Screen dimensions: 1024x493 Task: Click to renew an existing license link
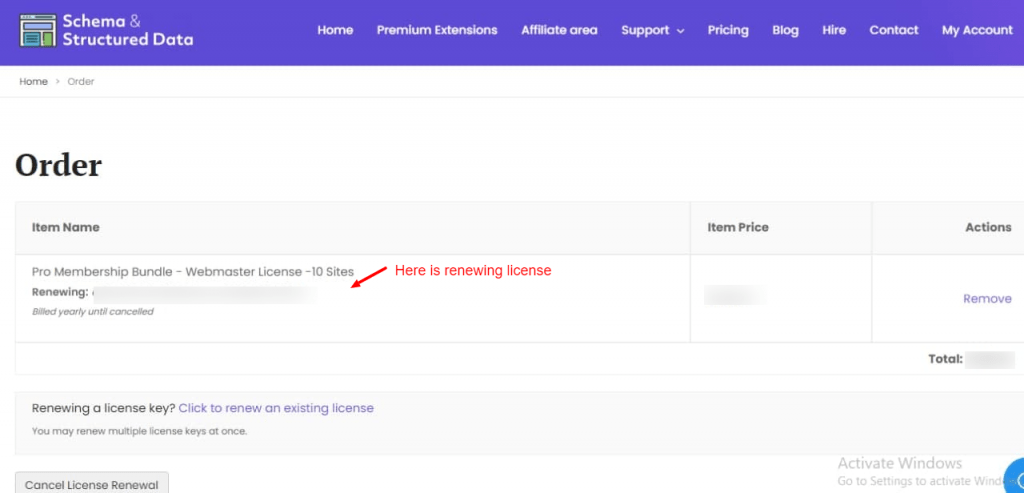276,408
